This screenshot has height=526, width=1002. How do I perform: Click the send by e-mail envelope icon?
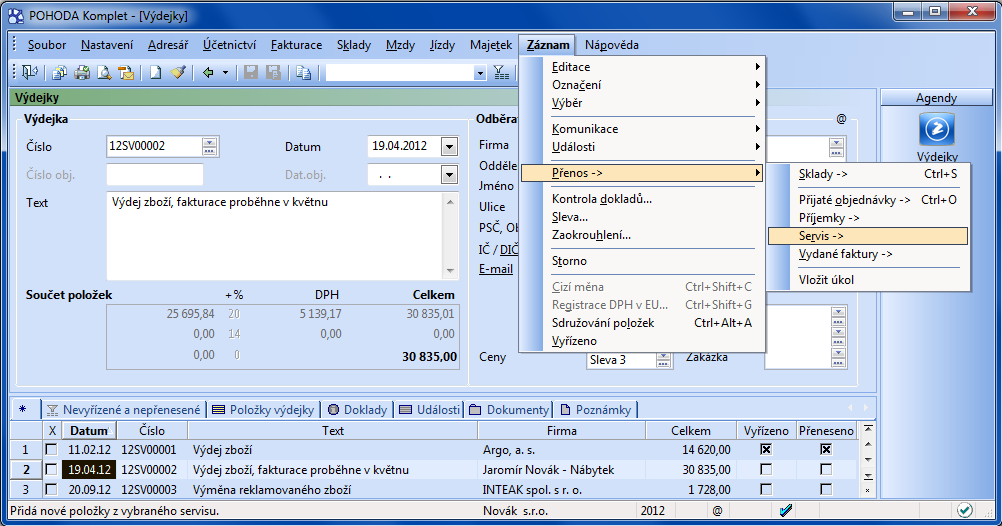click(127, 73)
